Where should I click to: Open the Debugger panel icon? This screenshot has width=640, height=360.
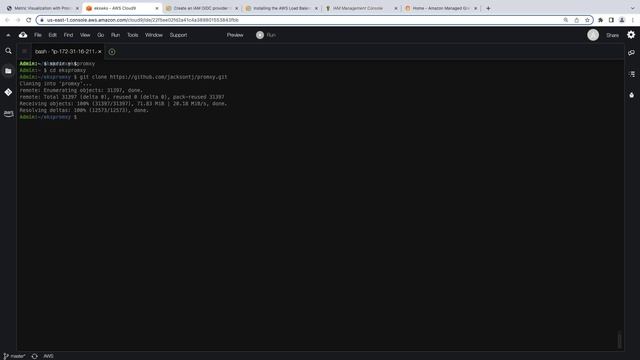pos(631,95)
